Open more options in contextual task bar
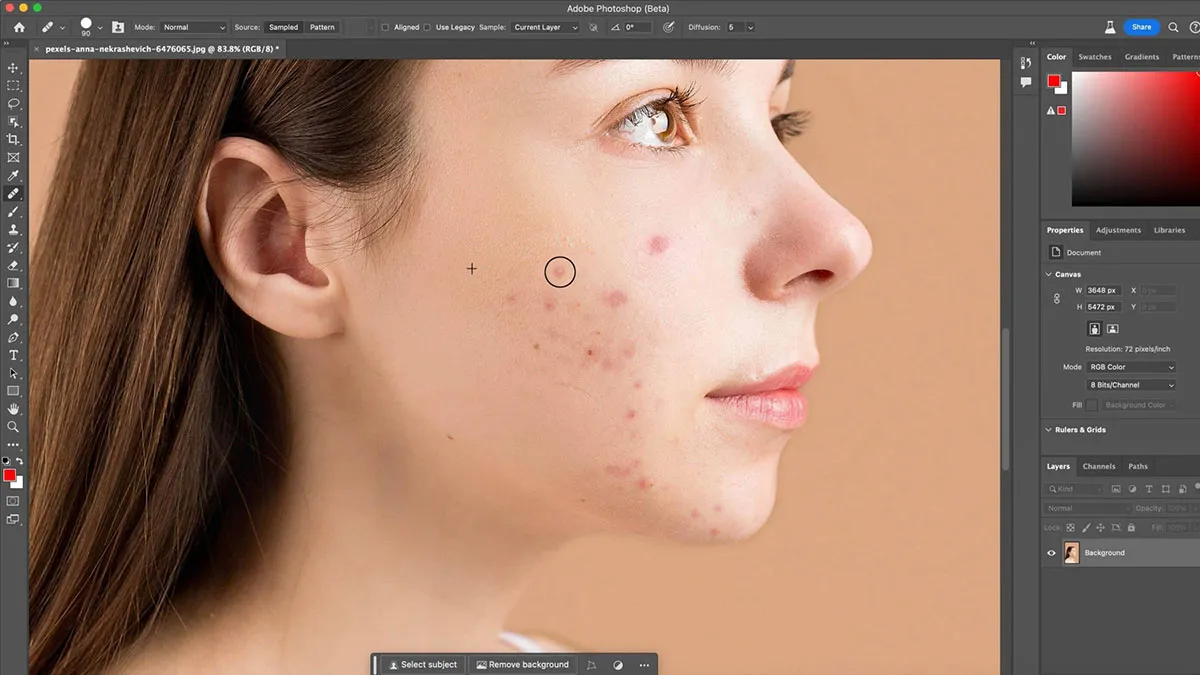This screenshot has width=1200, height=675. point(644,664)
